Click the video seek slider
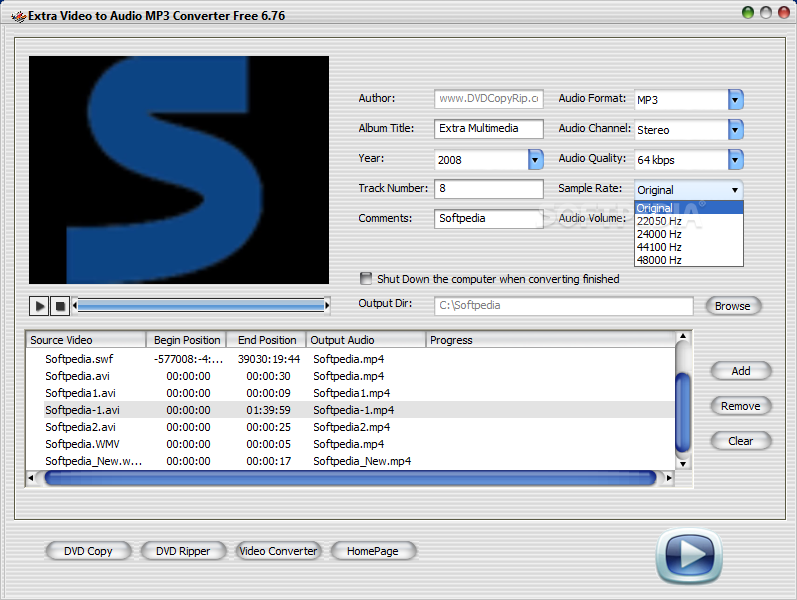The width and height of the screenshot is (797, 600). [x=201, y=306]
